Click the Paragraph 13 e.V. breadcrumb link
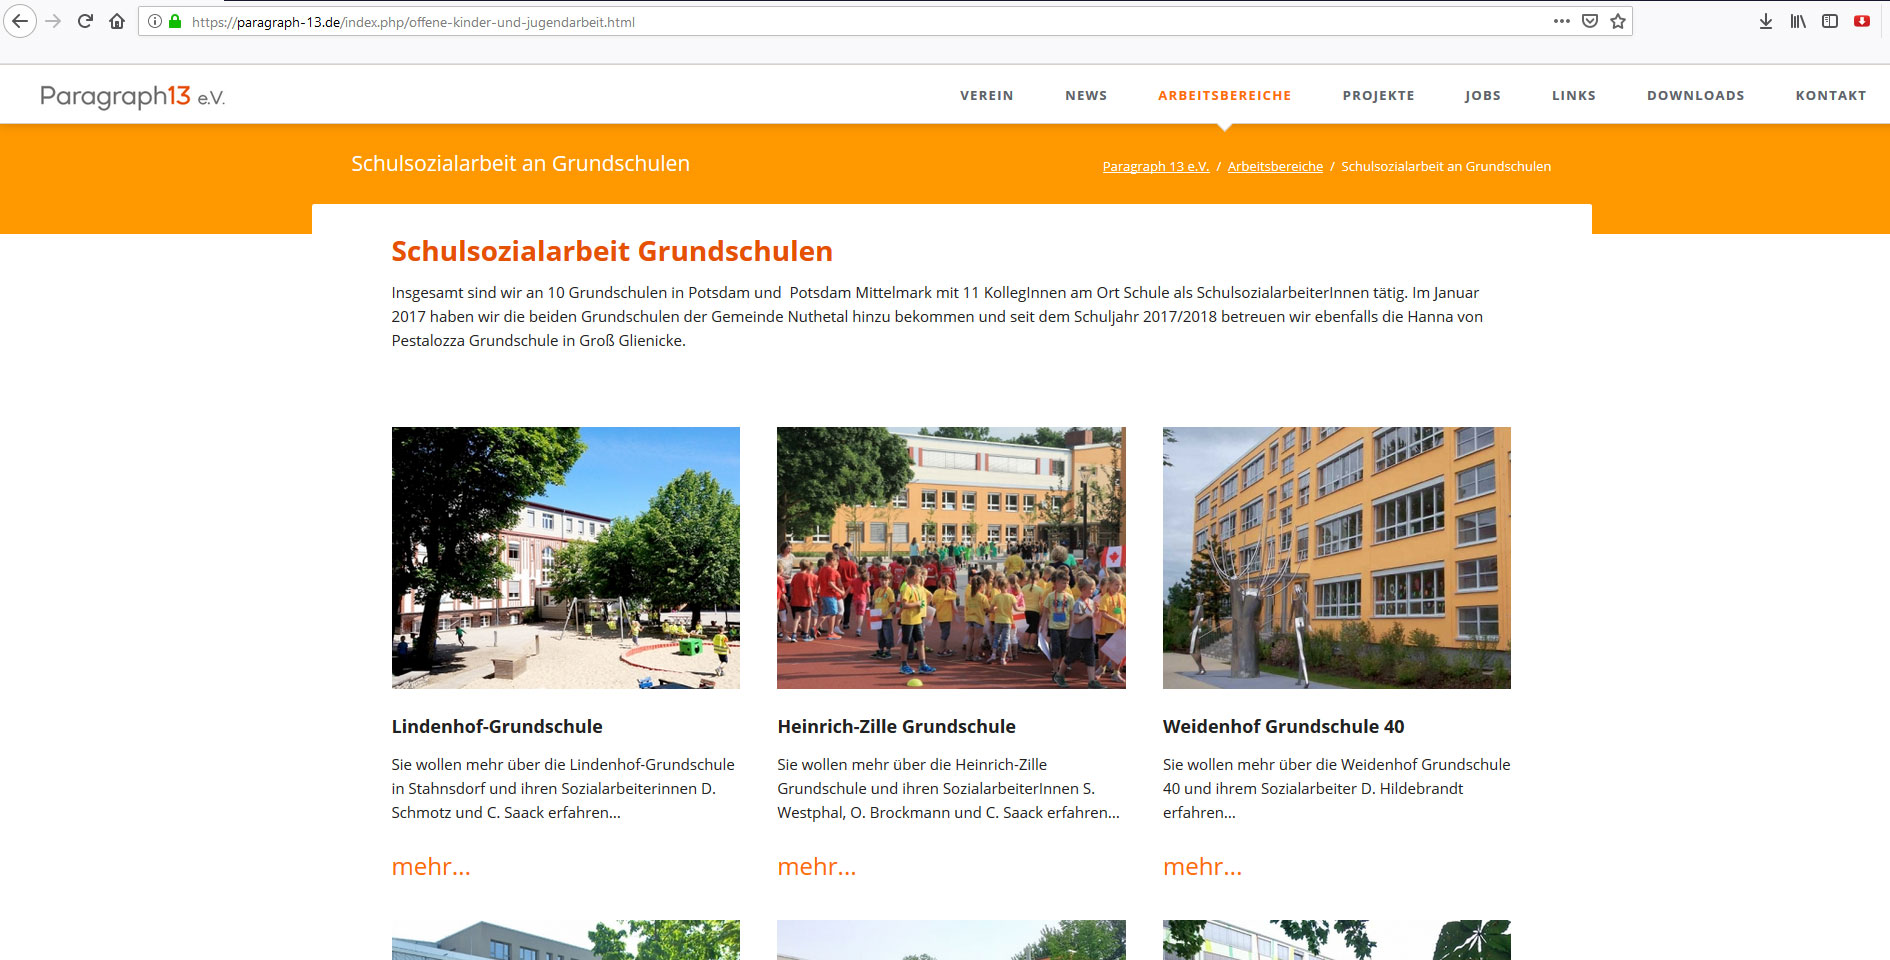This screenshot has width=1890, height=960. pyautogui.click(x=1156, y=167)
